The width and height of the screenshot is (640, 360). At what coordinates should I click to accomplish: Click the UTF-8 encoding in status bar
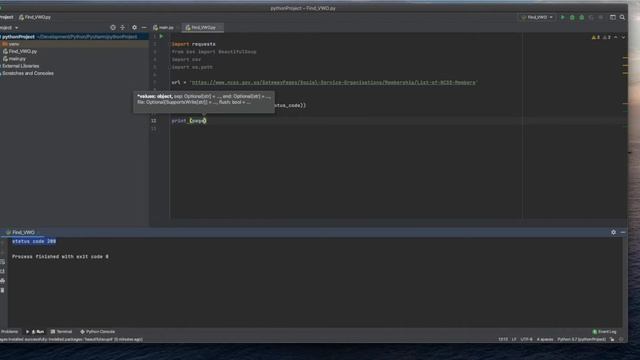[x=526, y=339]
